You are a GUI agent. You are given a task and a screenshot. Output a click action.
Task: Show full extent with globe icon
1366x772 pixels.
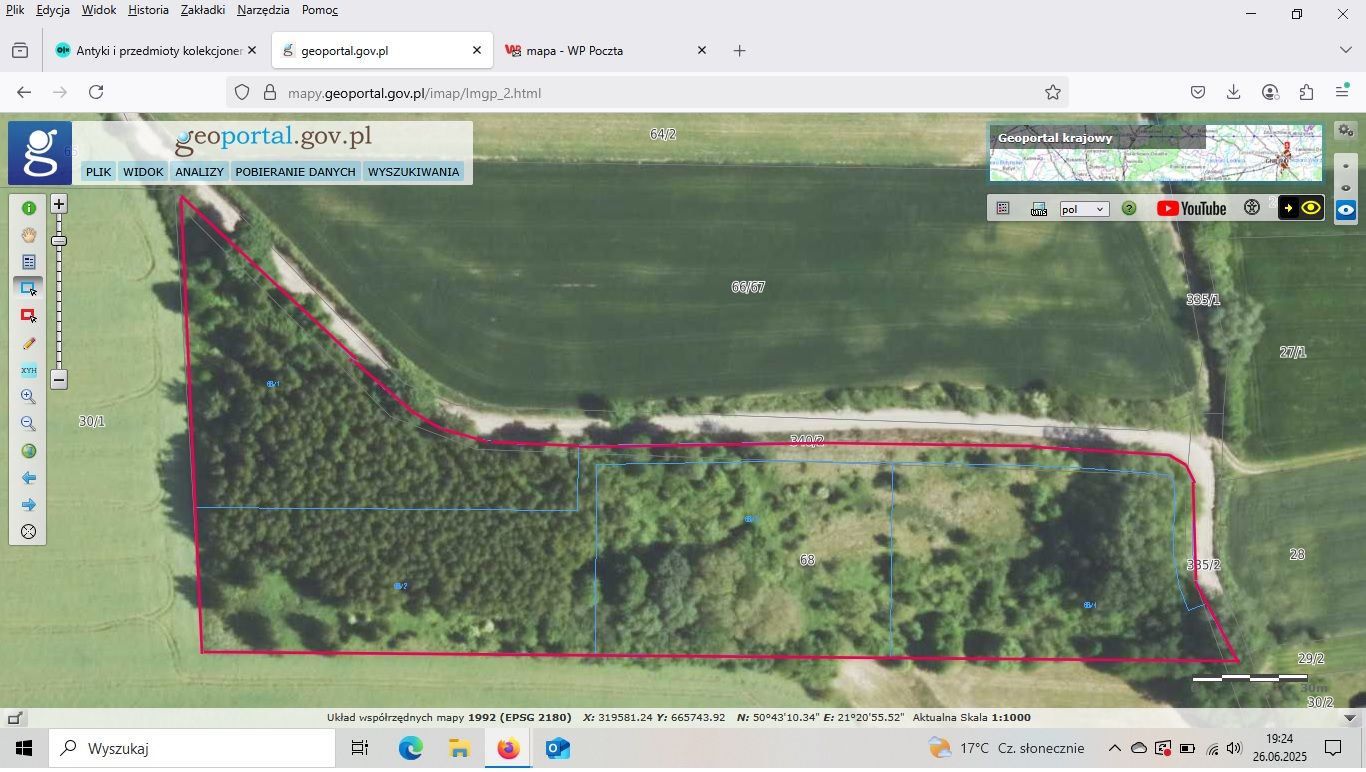(28, 451)
